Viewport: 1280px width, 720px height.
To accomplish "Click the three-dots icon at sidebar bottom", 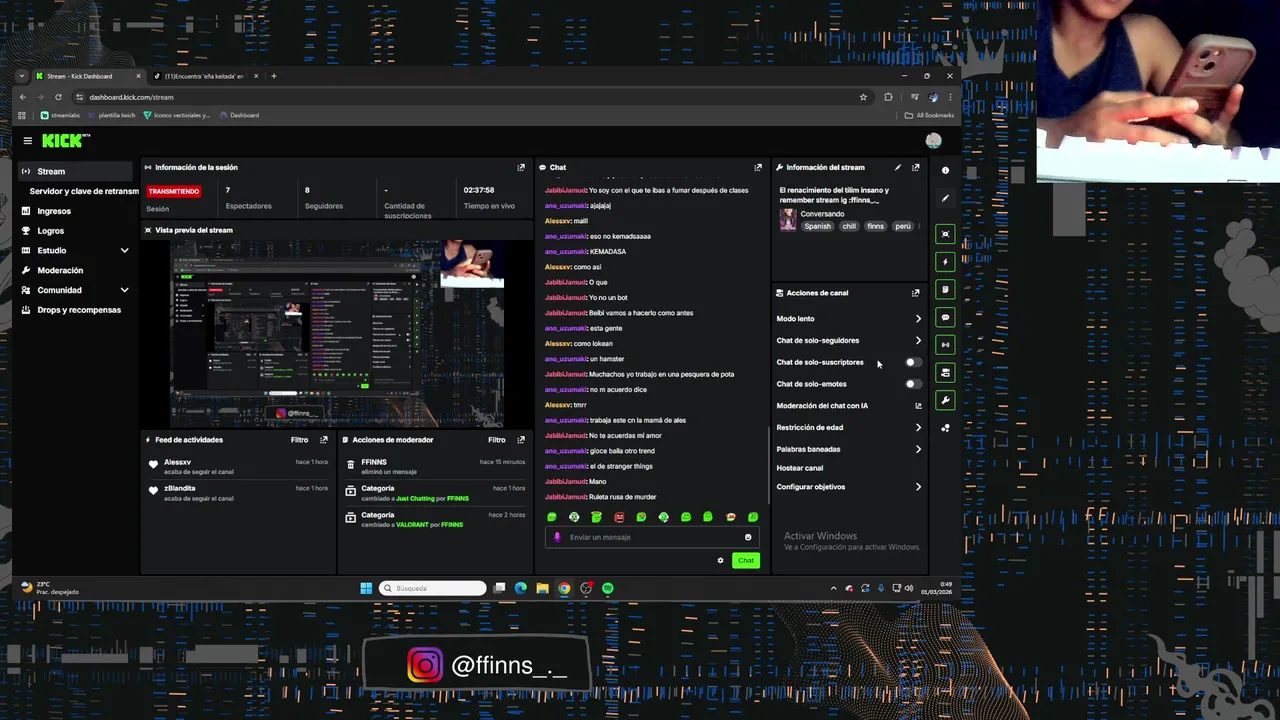I will pos(945,428).
